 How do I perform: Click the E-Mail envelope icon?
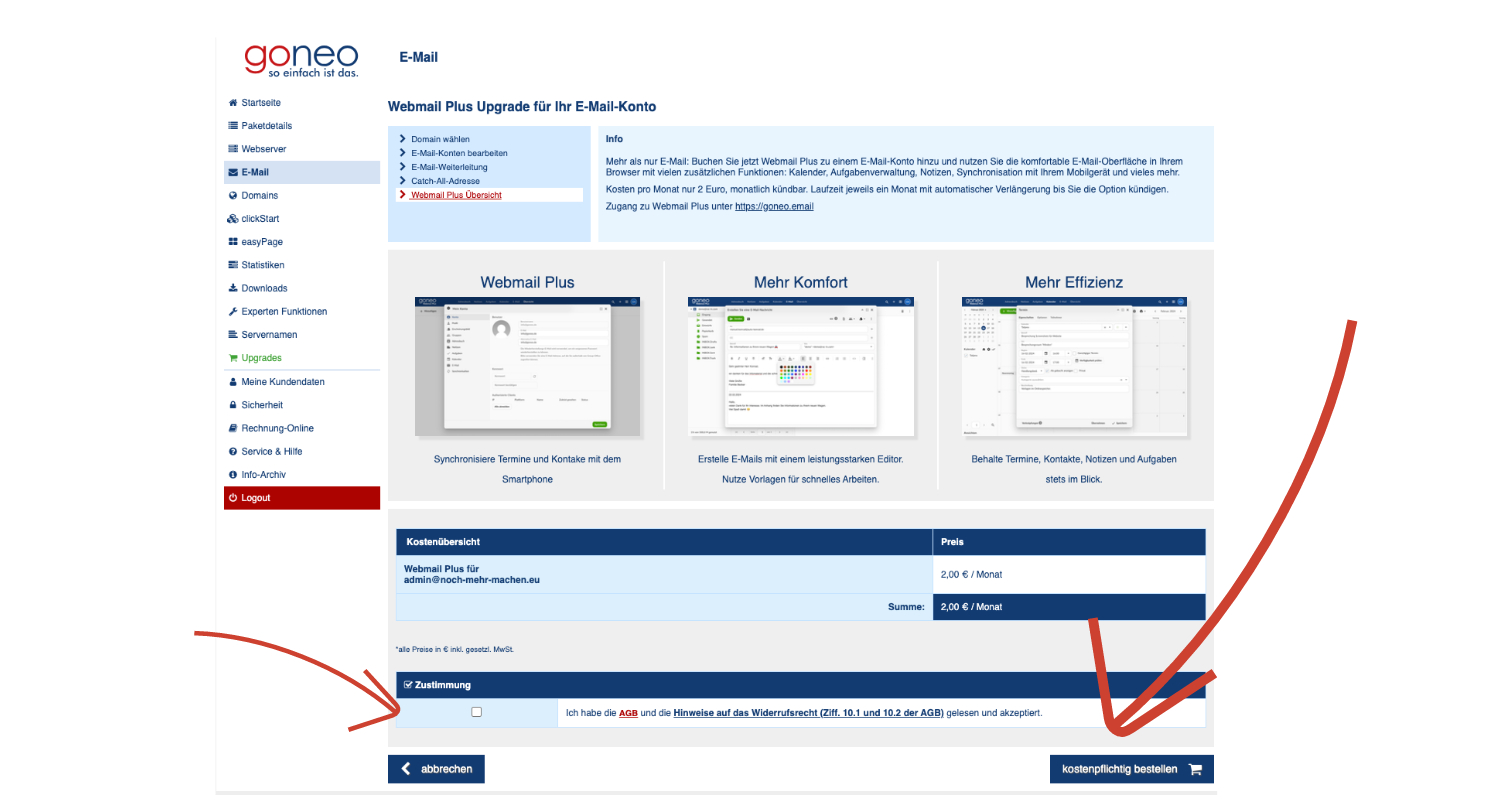tap(232, 172)
